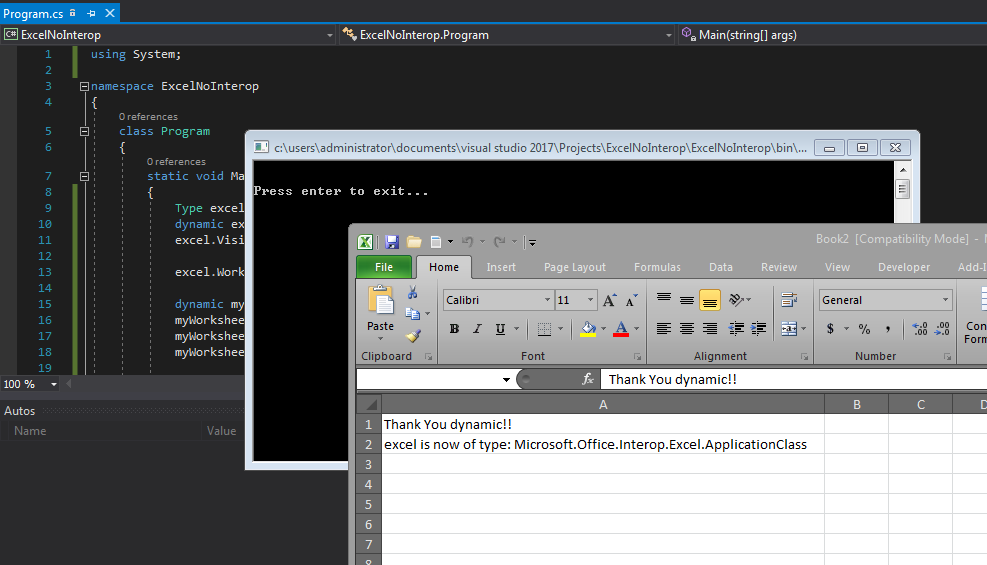987x565 pixels.
Task: Open the font size 11 dropdown
Action: 590,300
